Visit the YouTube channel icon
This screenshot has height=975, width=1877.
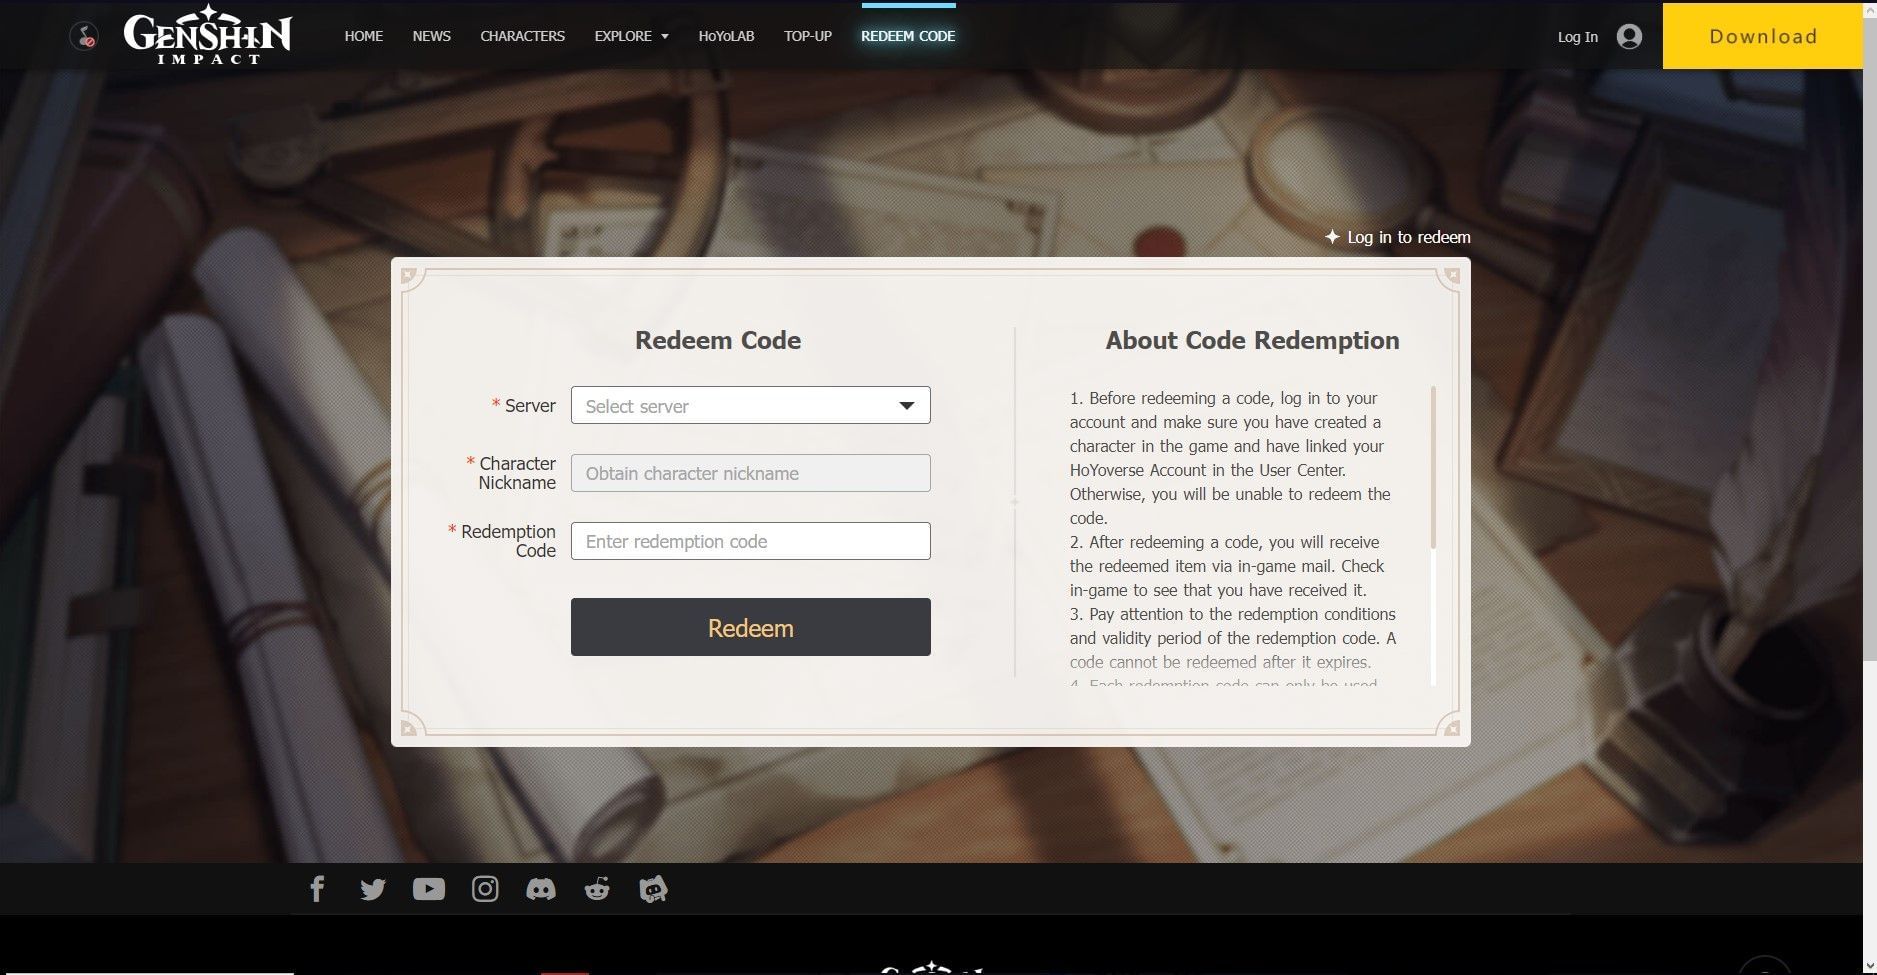429,889
